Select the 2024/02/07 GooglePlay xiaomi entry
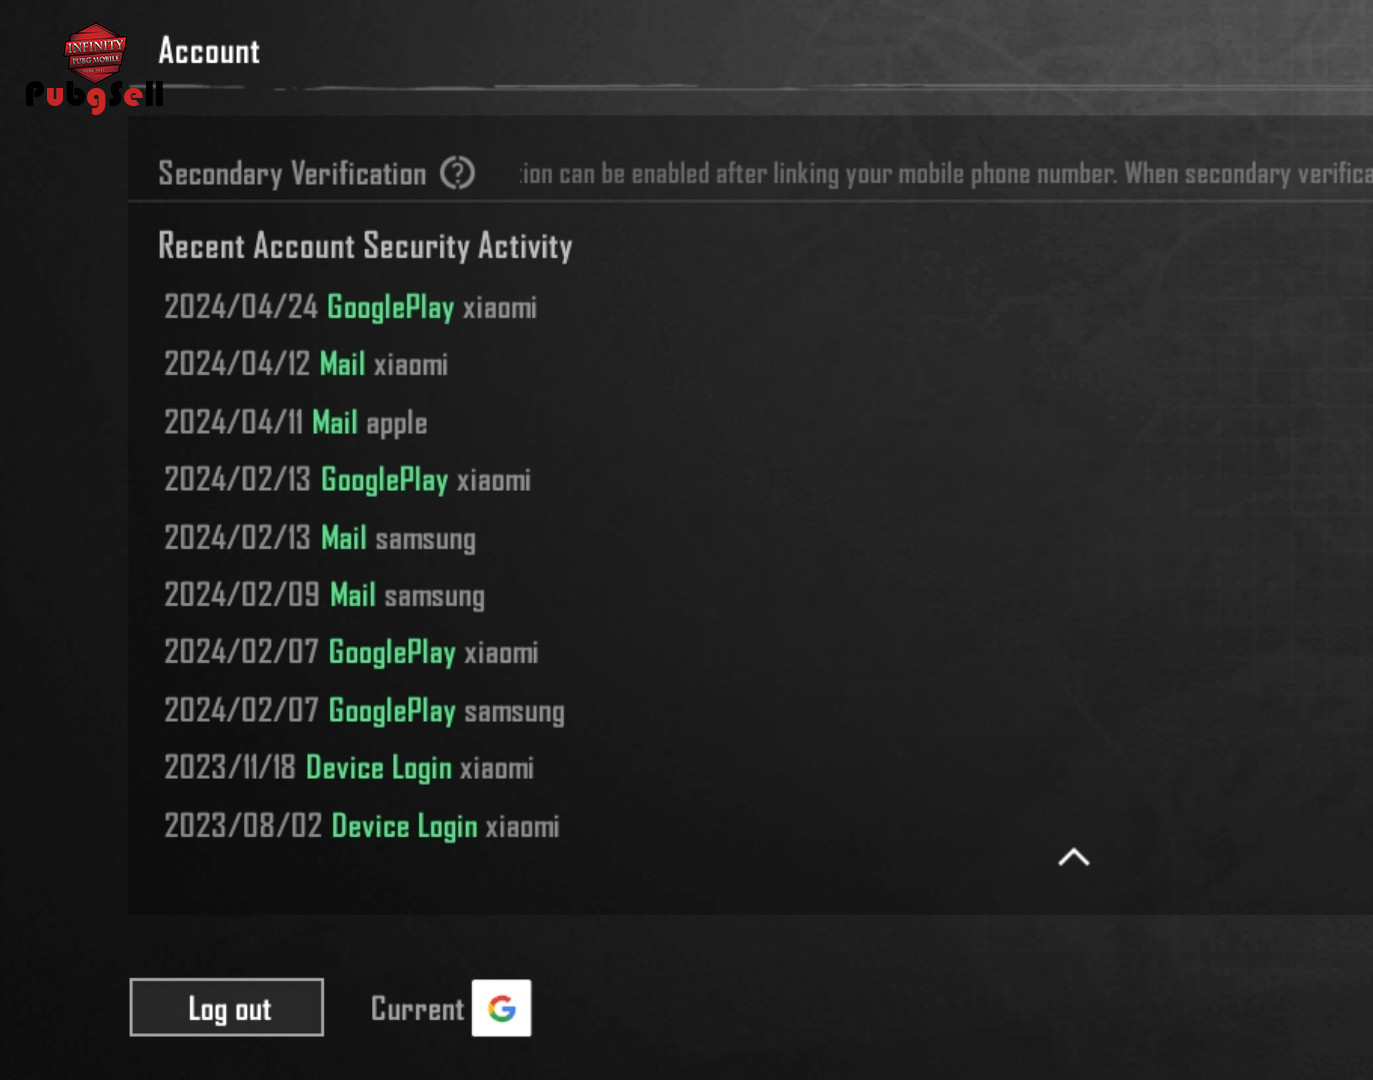 [x=351, y=653]
